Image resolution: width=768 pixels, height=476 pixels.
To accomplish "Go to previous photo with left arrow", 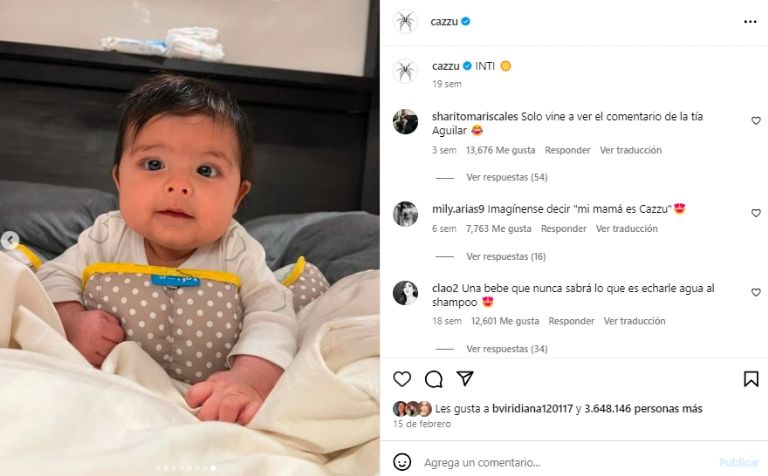I will pyautogui.click(x=10, y=240).
